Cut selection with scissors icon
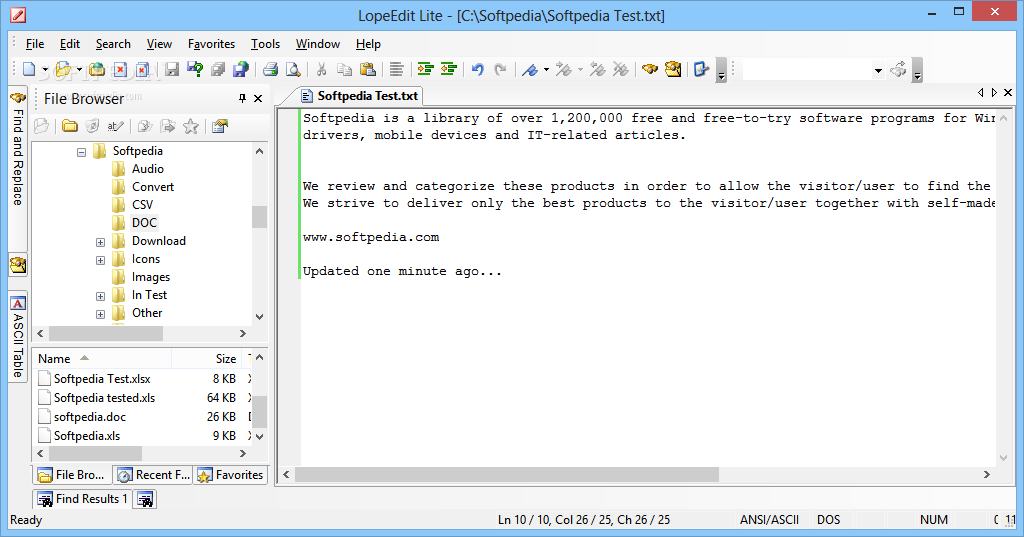1024x537 pixels. pos(321,69)
